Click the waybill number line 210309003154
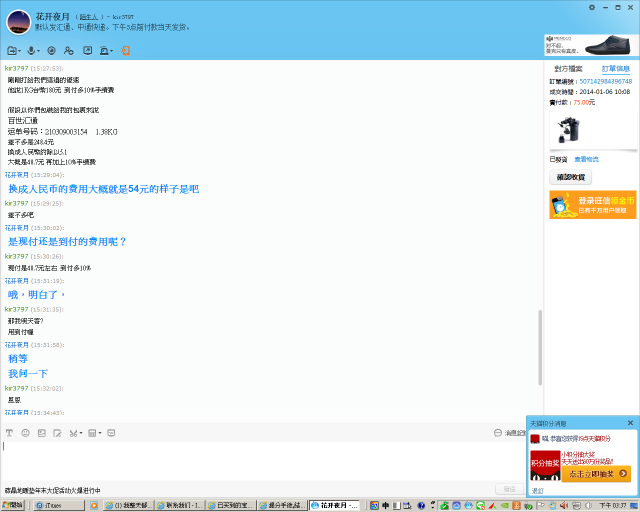Screen dimensions: 640x512 pos(62,132)
